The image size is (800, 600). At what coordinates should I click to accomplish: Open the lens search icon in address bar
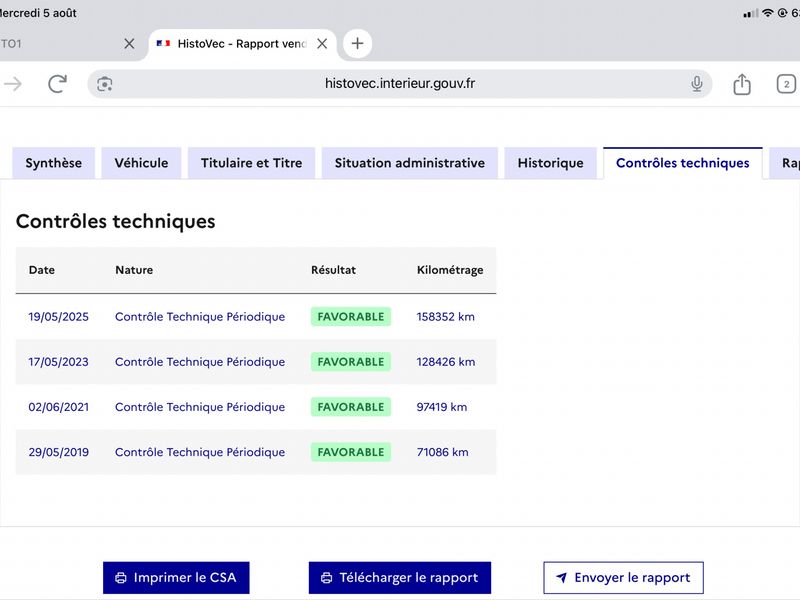click(105, 84)
